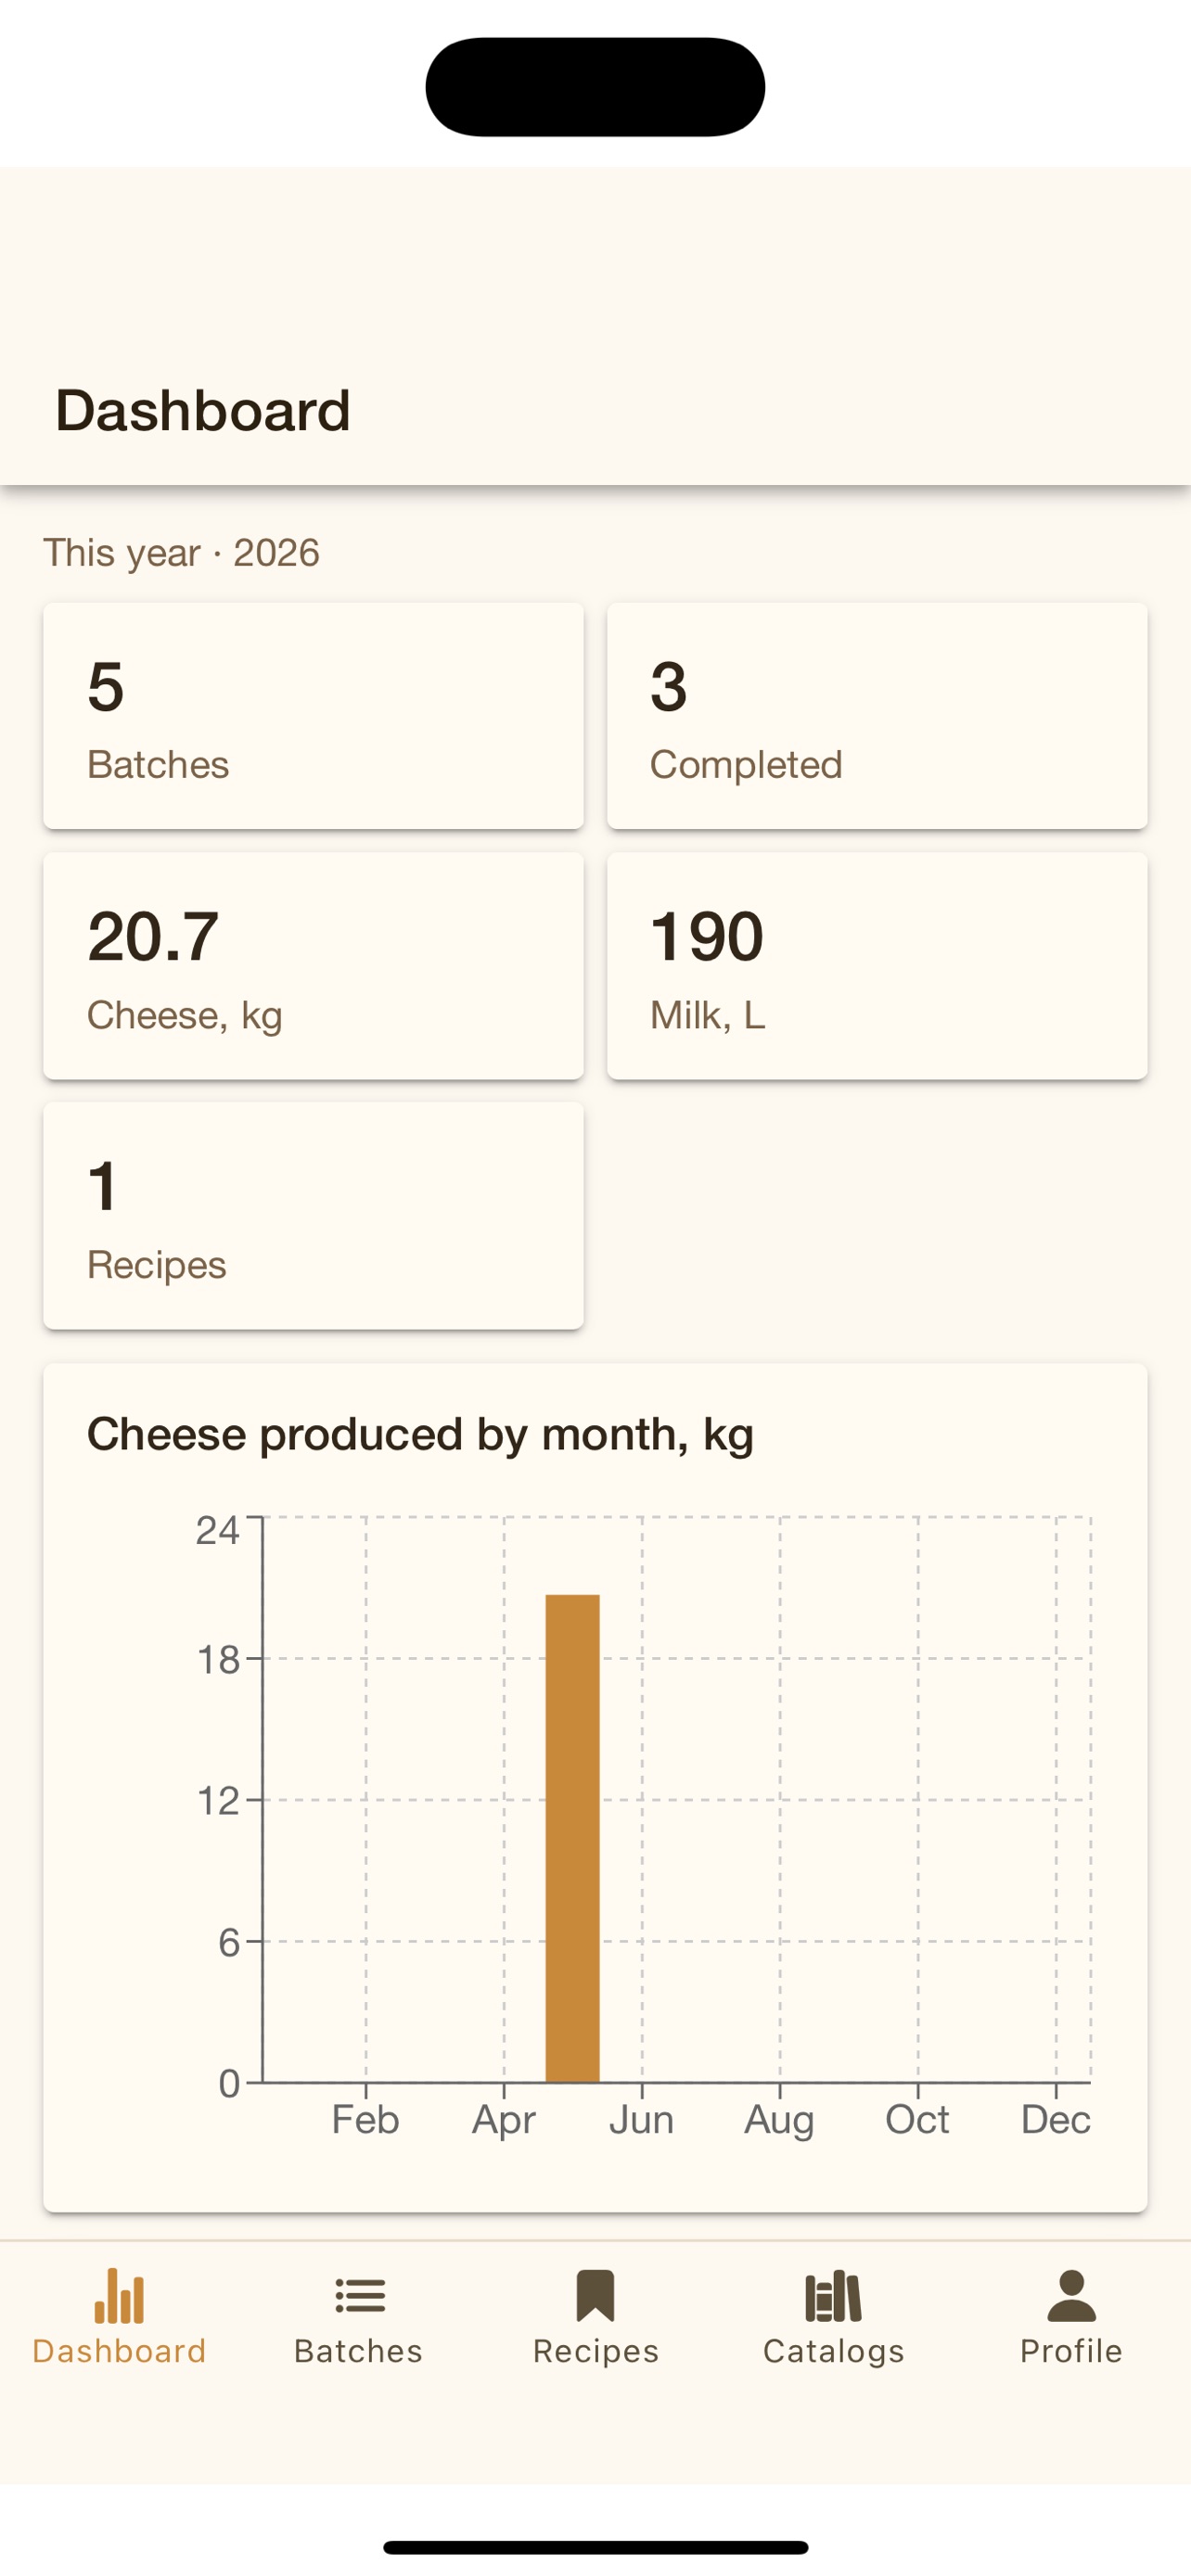Tap the 190 Milk, L card

[x=877, y=966]
